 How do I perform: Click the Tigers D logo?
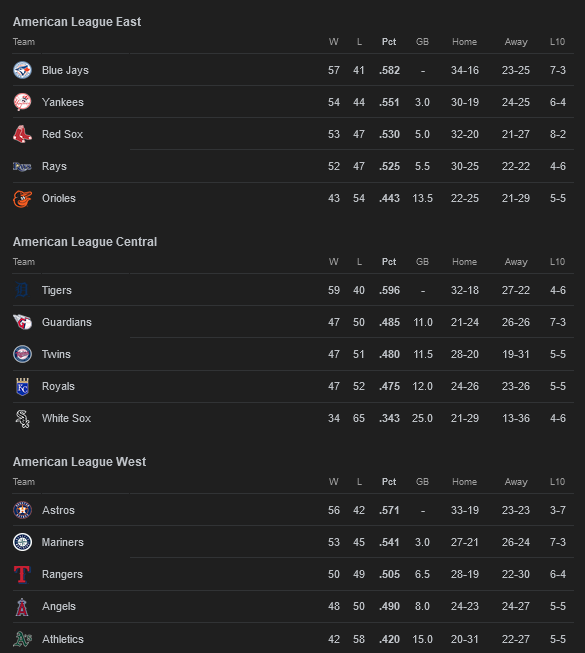tap(22, 290)
